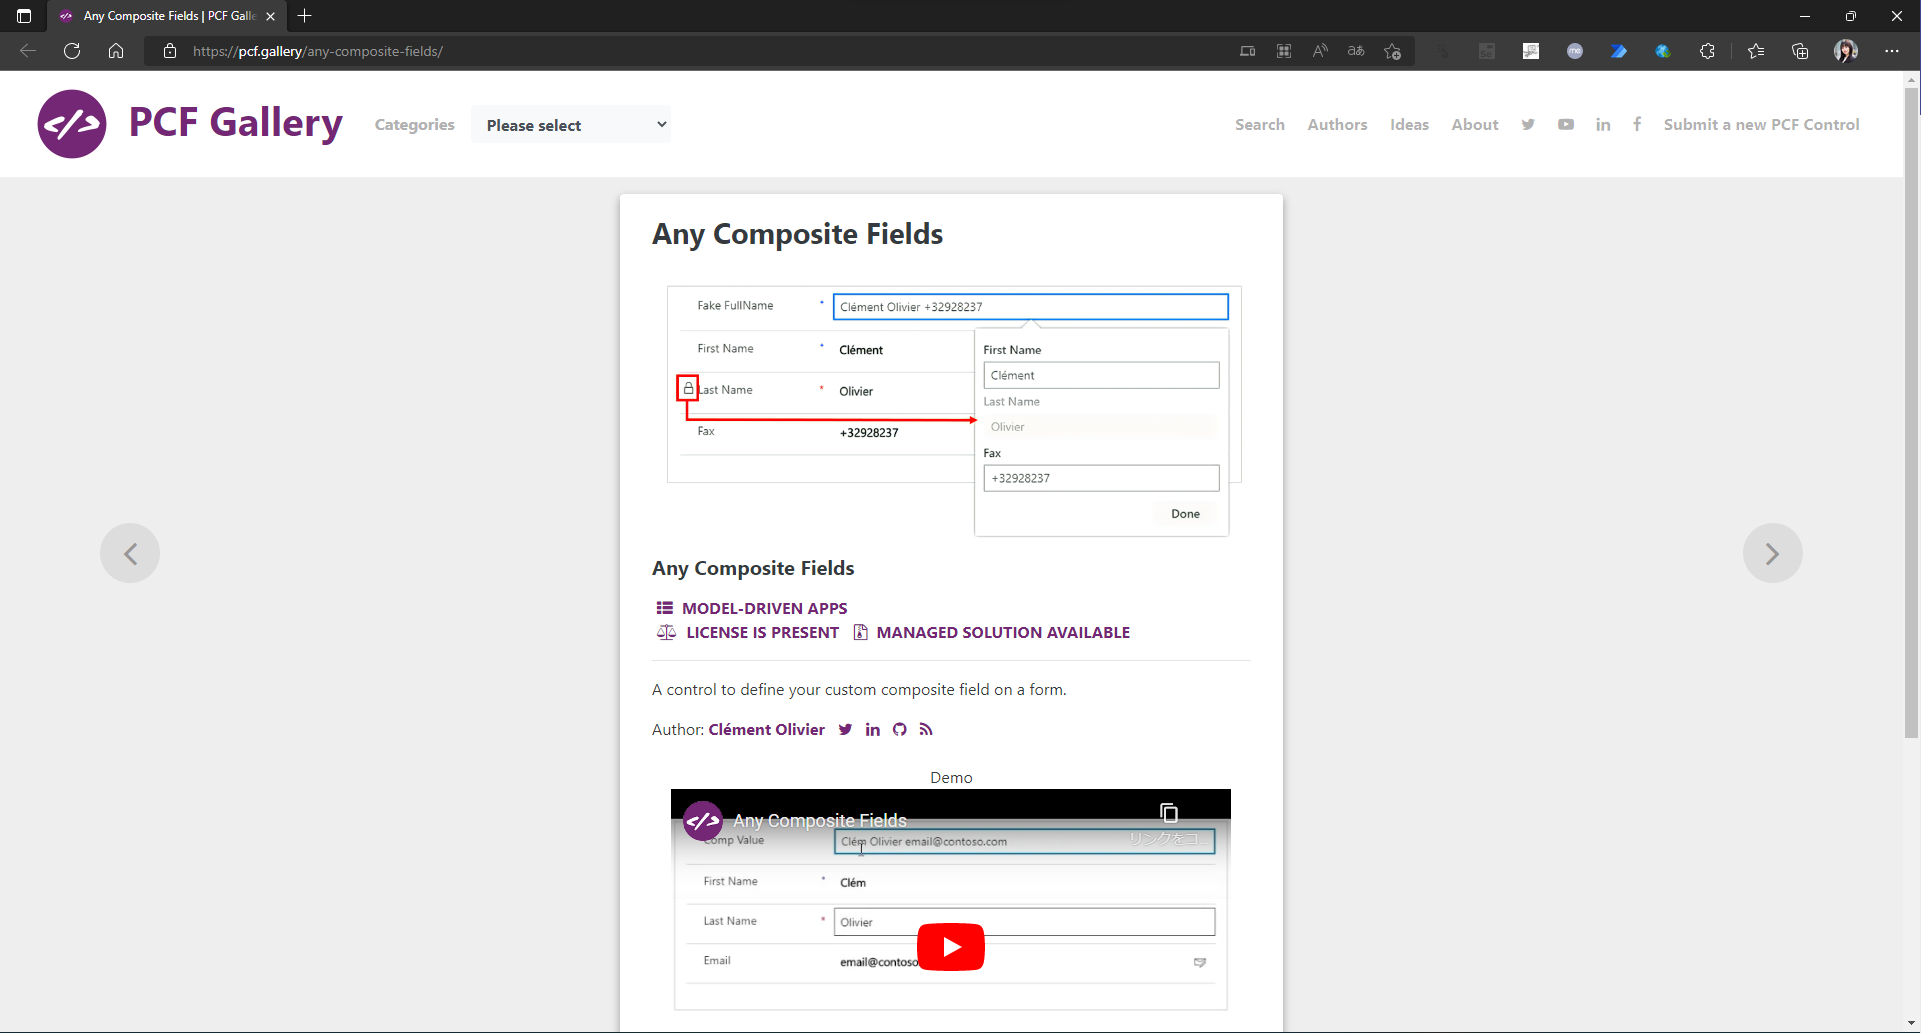The width and height of the screenshot is (1921, 1033).
Task: Click the PCF Gallery Twitter icon in header
Action: pyautogui.click(x=1527, y=124)
